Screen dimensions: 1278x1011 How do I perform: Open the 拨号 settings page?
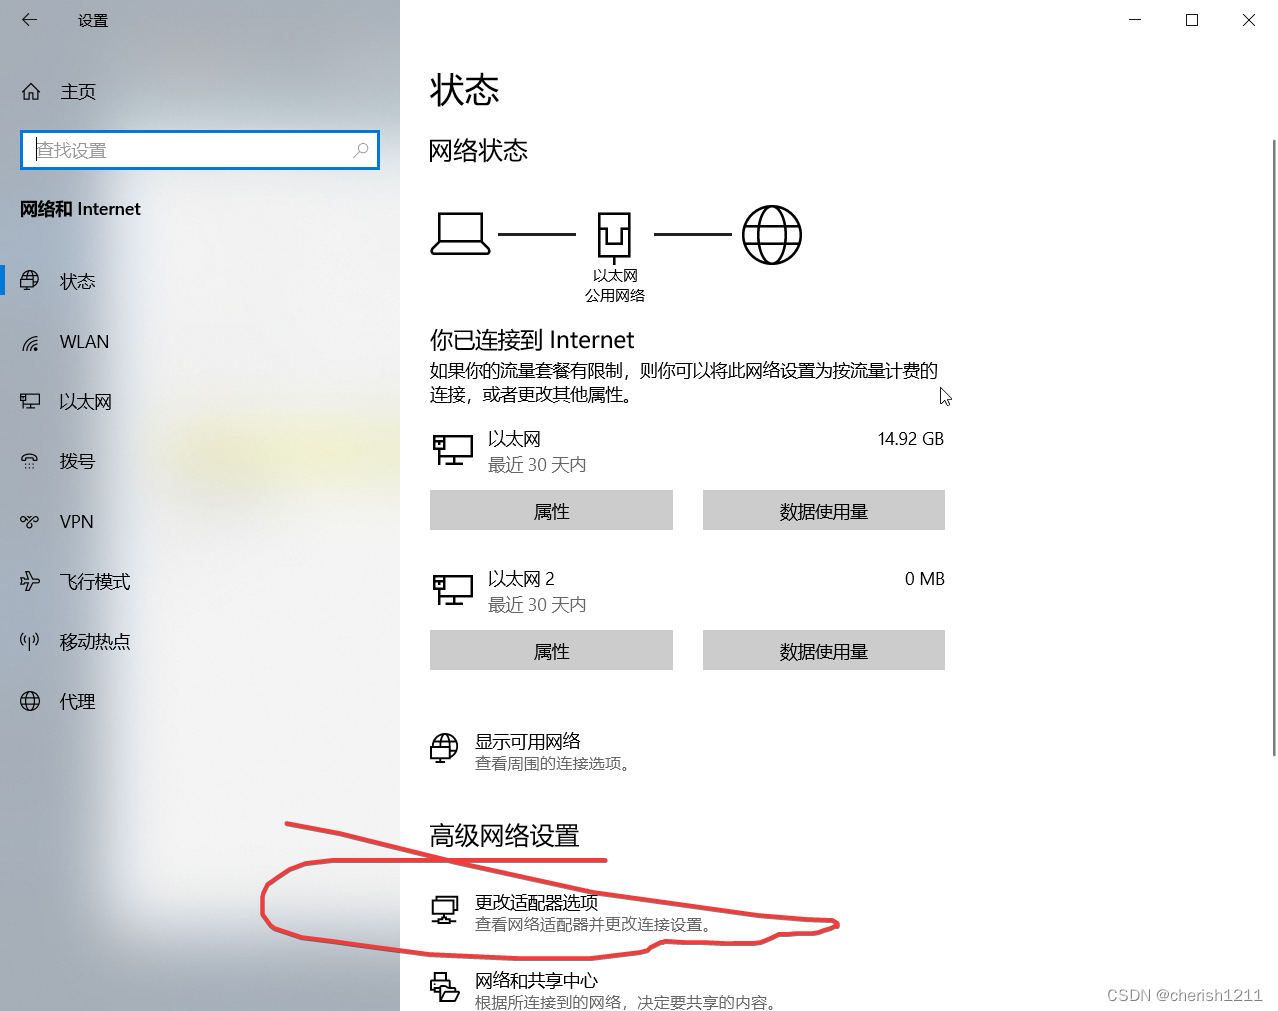coord(200,461)
